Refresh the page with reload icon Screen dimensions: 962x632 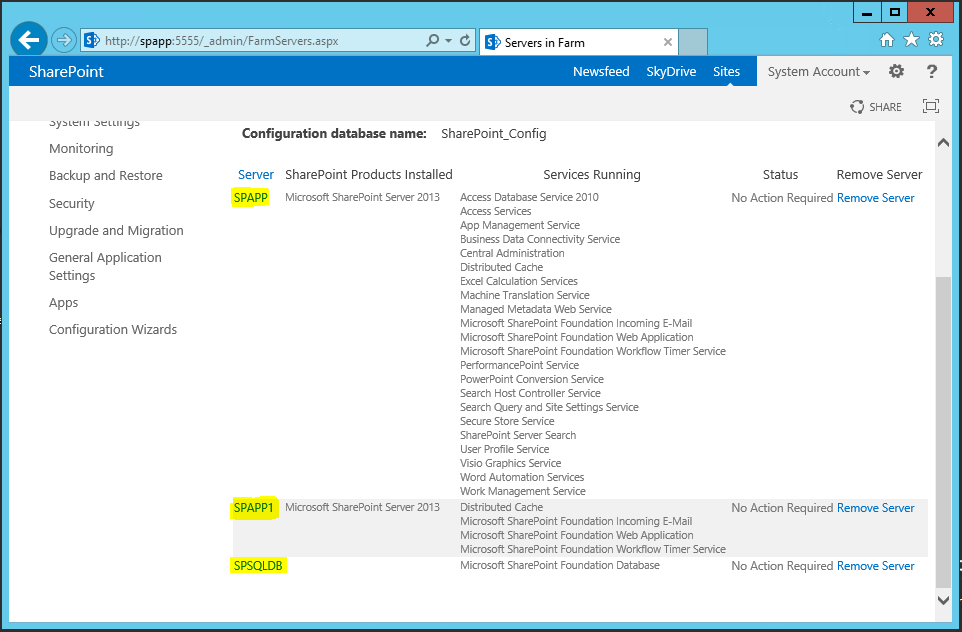[465, 40]
